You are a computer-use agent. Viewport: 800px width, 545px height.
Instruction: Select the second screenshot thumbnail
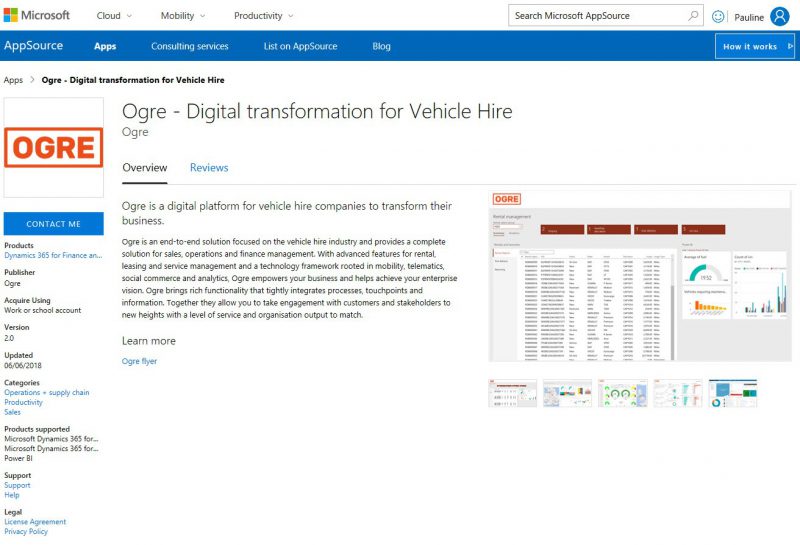(567, 393)
